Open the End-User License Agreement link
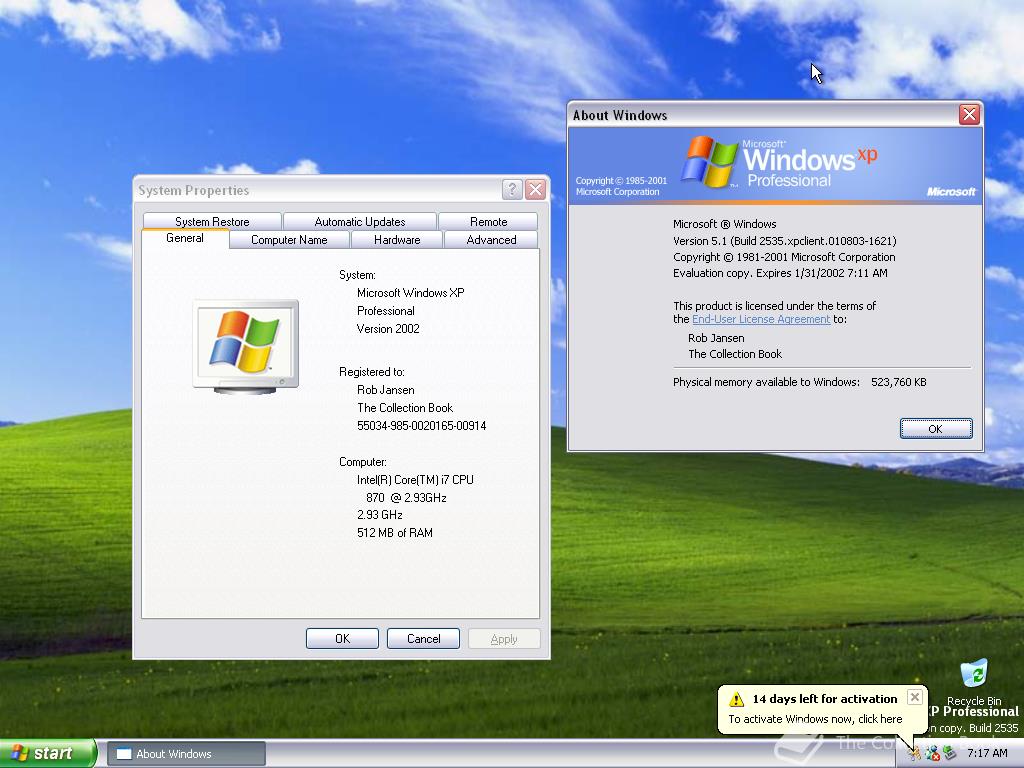This screenshot has height=768, width=1024. (761, 319)
